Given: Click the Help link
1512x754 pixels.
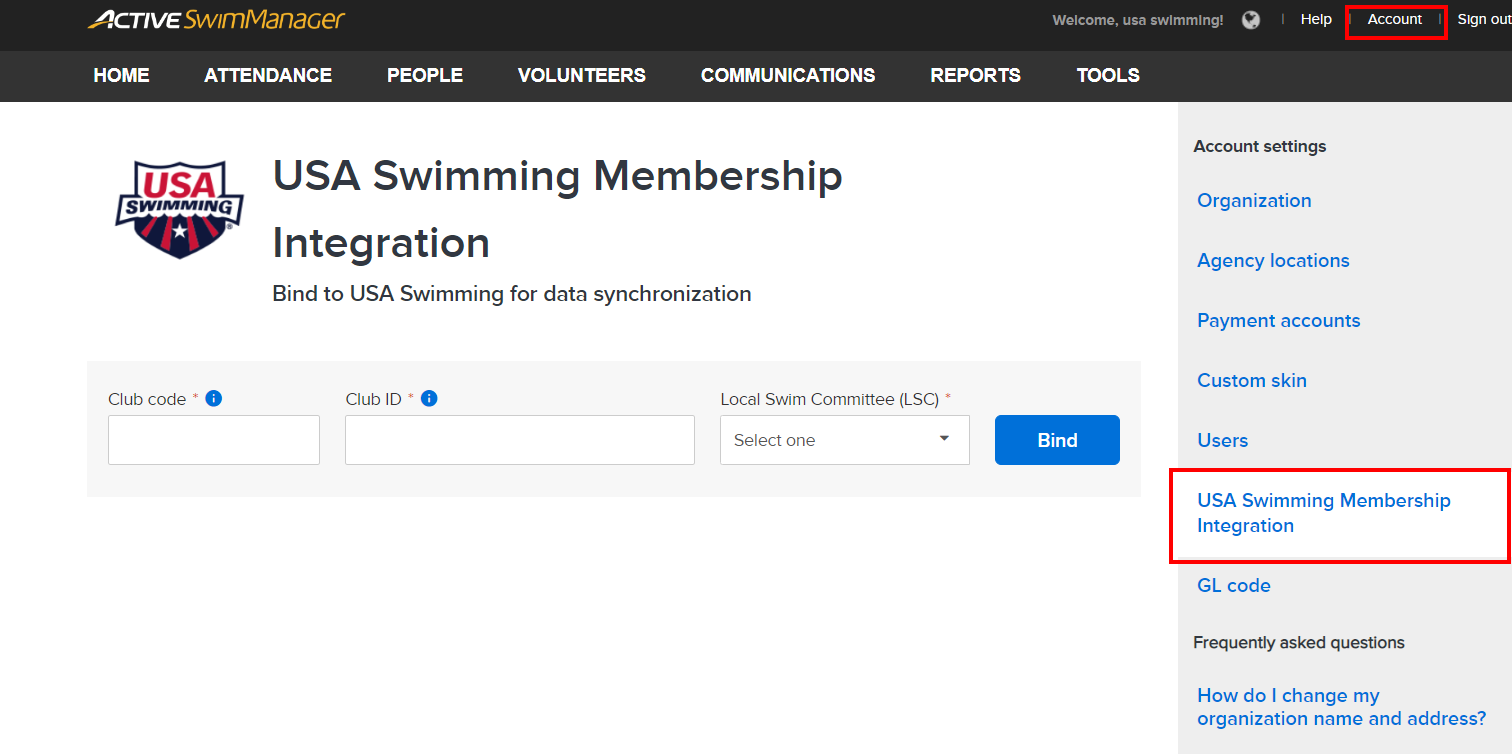Looking at the screenshot, I should tap(1316, 20).
